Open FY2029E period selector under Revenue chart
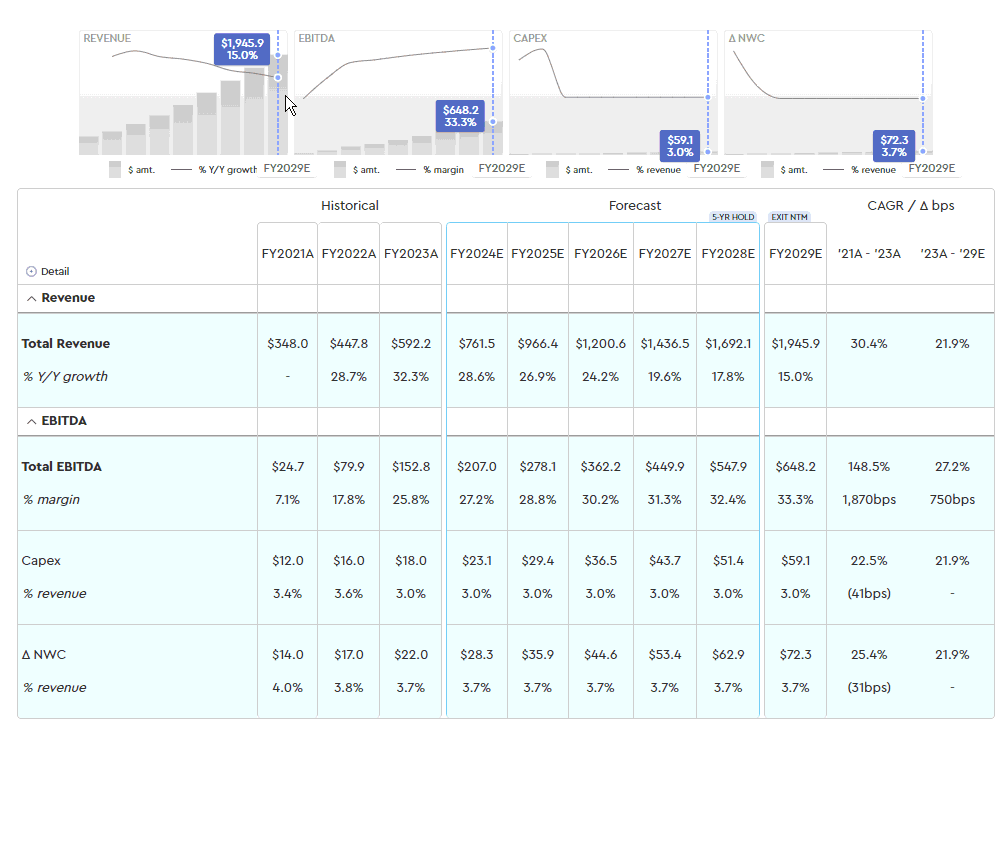 [287, 169]
